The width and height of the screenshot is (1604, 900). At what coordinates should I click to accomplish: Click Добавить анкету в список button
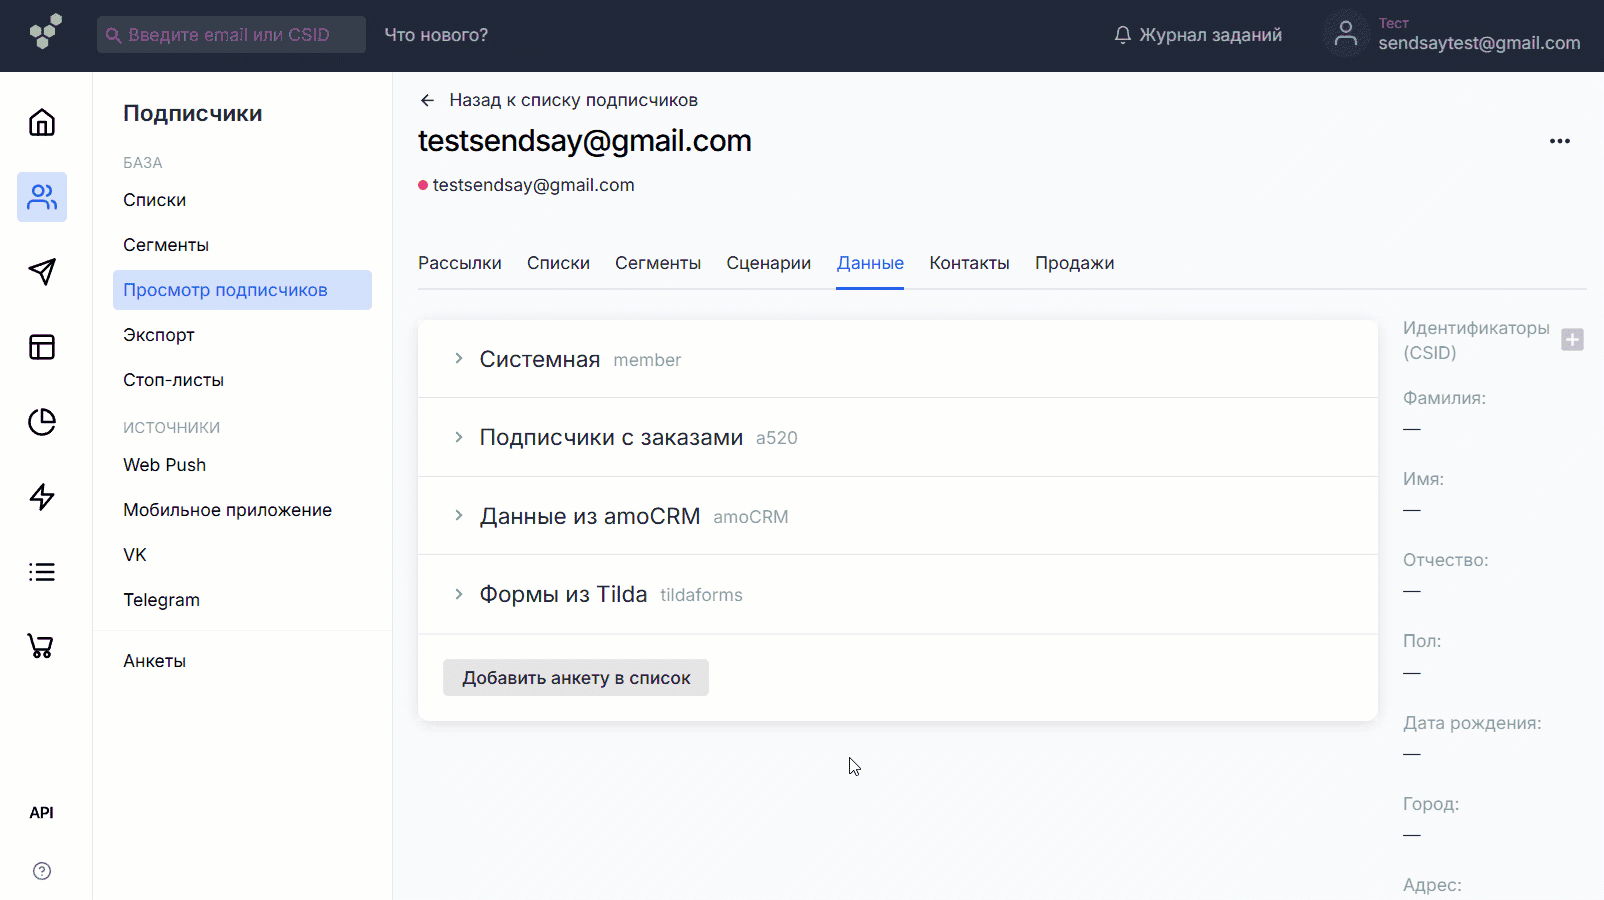tap(575, 678)
